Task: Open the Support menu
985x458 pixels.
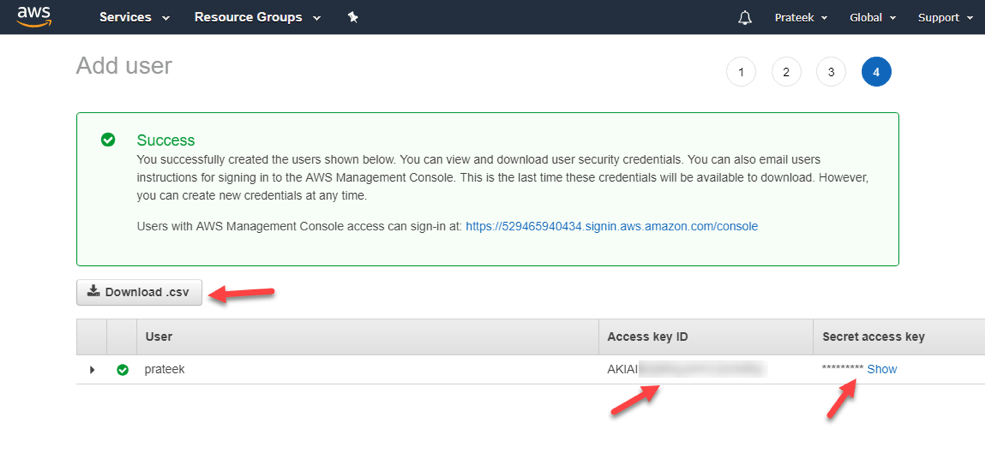Action: pyautogui.click(x=944, y=18)
